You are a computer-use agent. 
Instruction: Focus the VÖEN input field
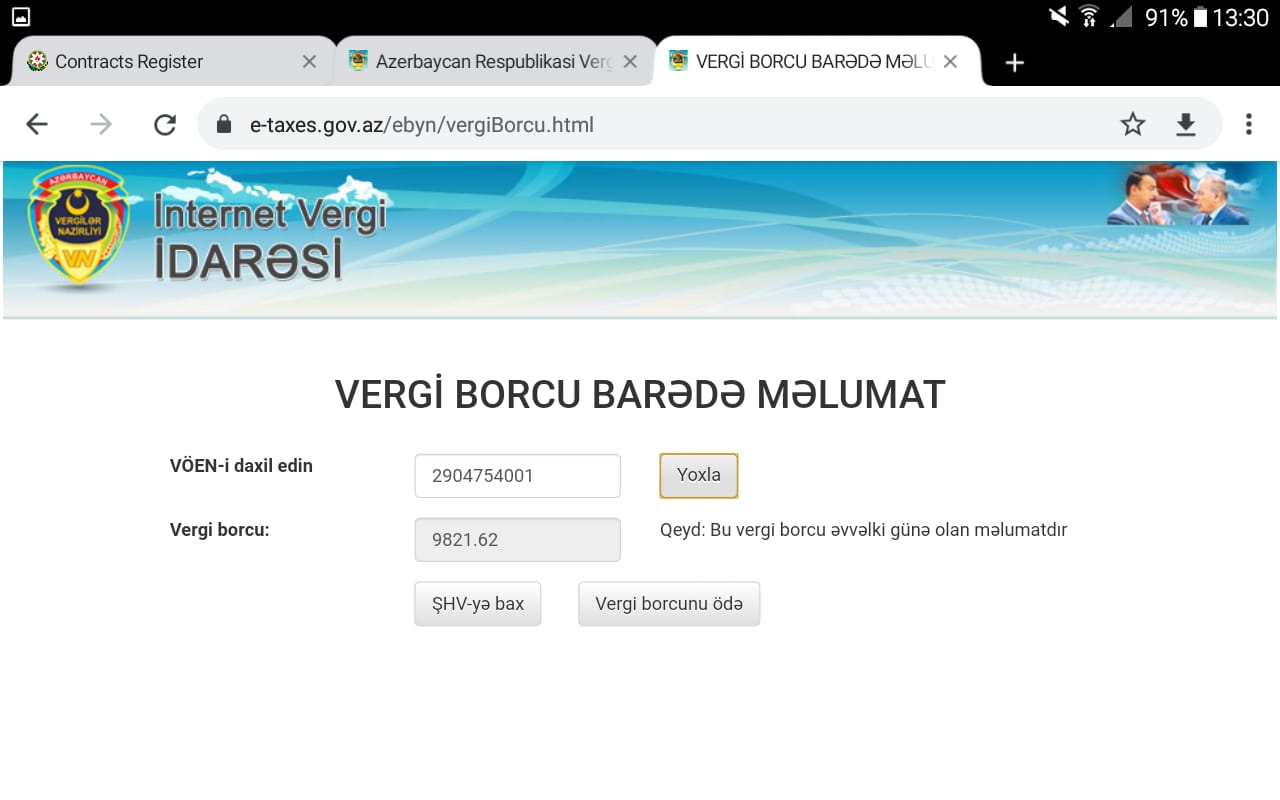517,476
